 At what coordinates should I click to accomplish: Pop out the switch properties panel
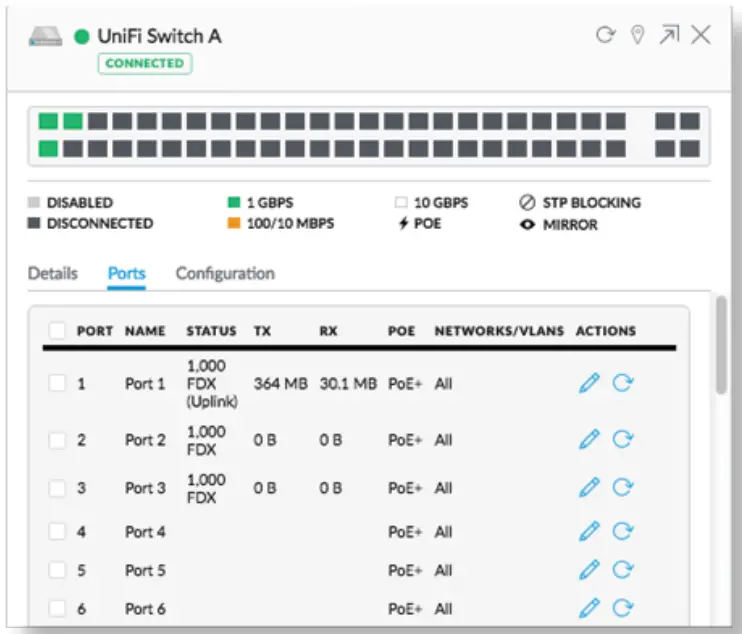click(669, 35)
